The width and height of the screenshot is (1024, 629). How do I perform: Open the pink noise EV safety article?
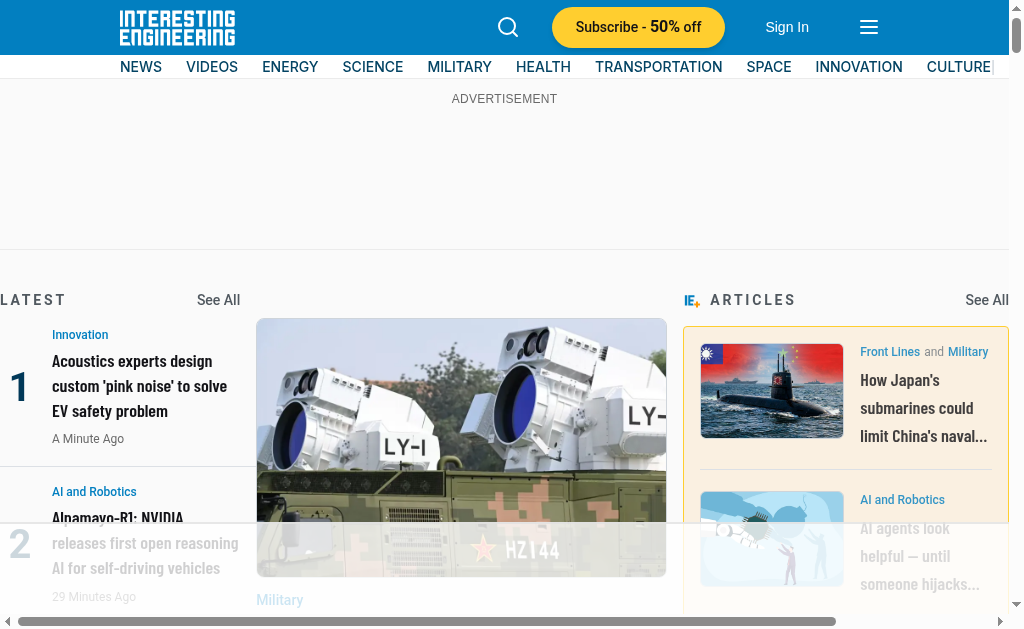pyautogui.click(x=139, y=386)
